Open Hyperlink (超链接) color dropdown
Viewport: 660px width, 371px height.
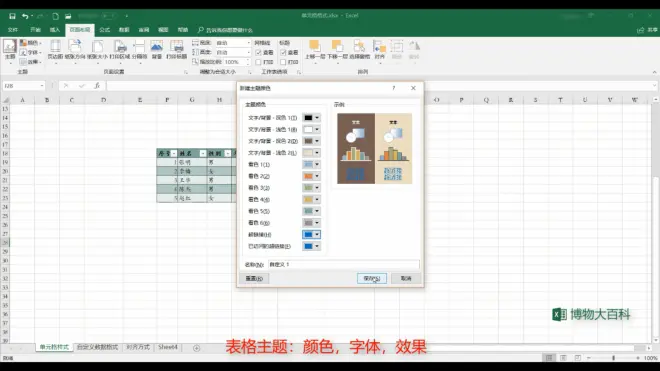317,235
